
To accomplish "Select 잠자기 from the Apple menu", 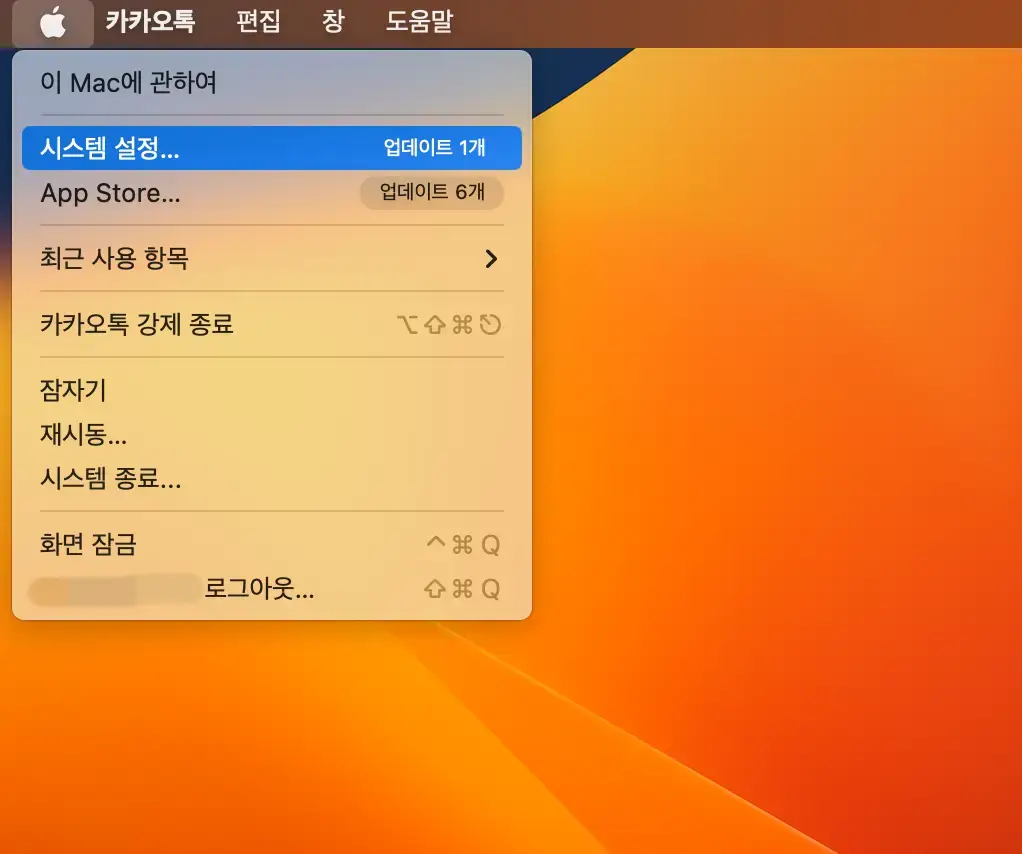I will [272, 390].
